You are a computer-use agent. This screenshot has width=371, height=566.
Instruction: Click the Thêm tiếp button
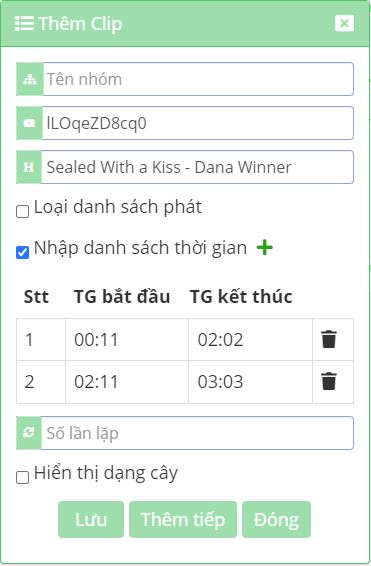click(x=183, y=519)
